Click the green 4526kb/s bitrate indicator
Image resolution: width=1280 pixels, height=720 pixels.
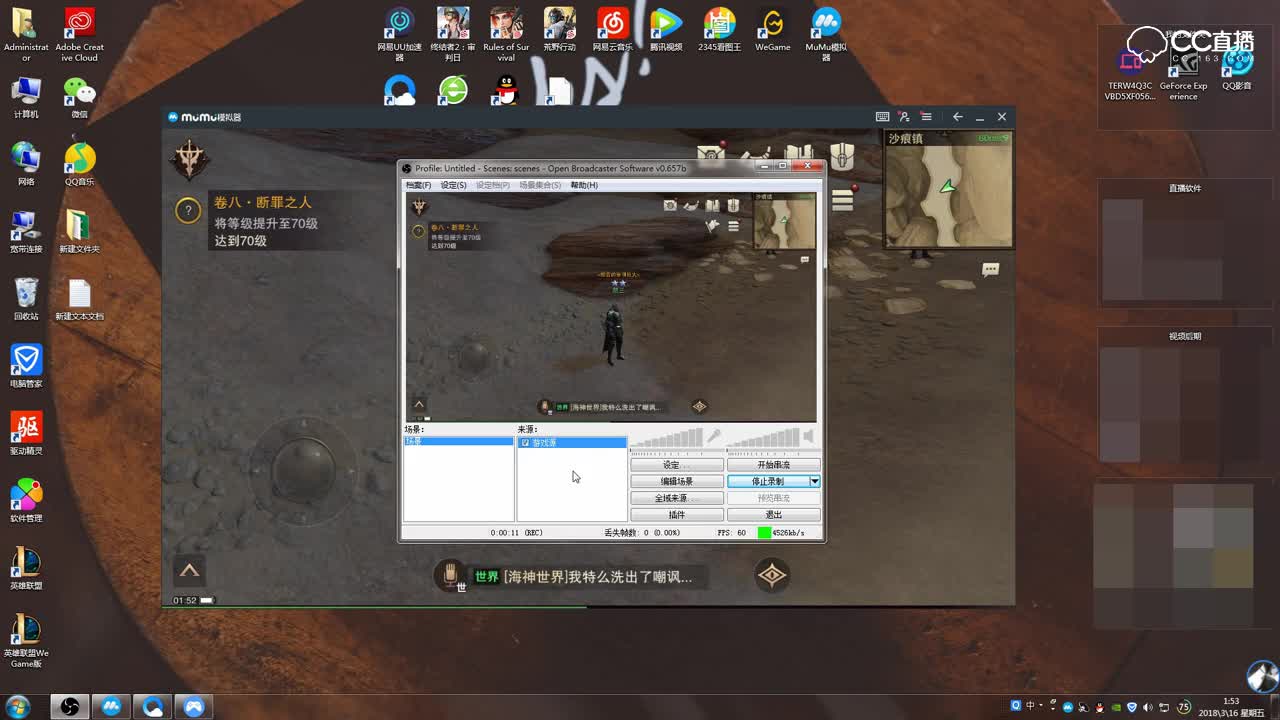(x=781, y=533)
